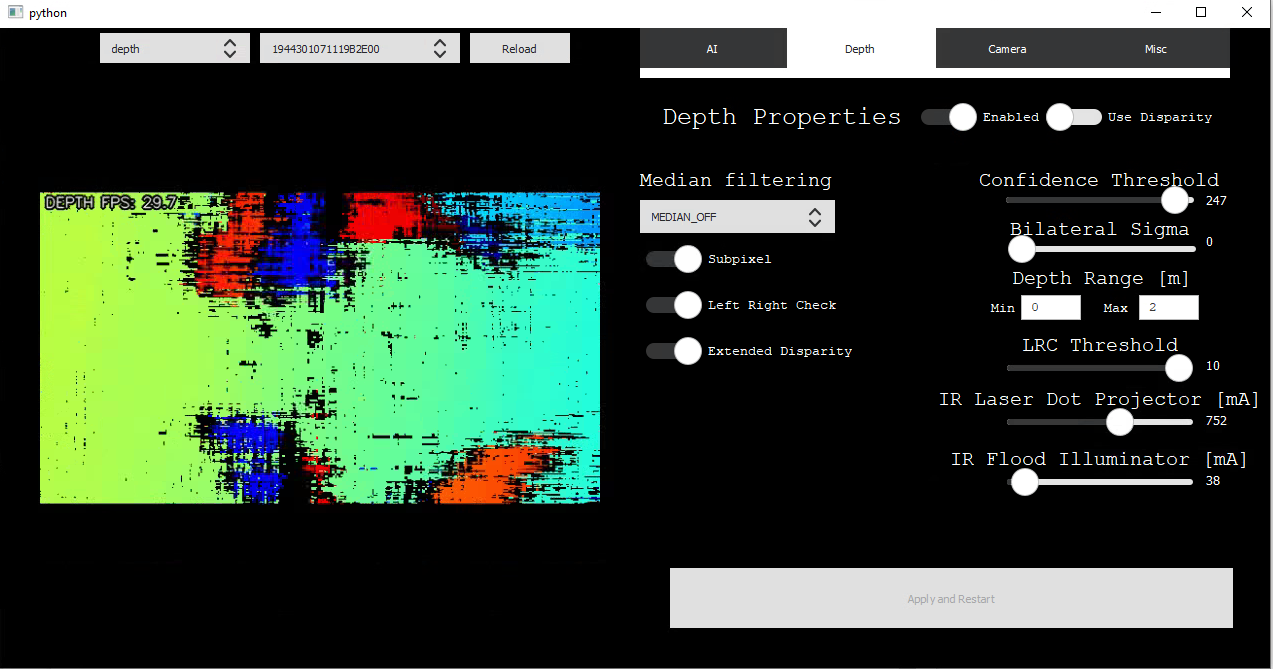Open the MEDIAN_OFF filtering dropdown
The width and height of the screenshot is (1273, 669).
point(737,217)
